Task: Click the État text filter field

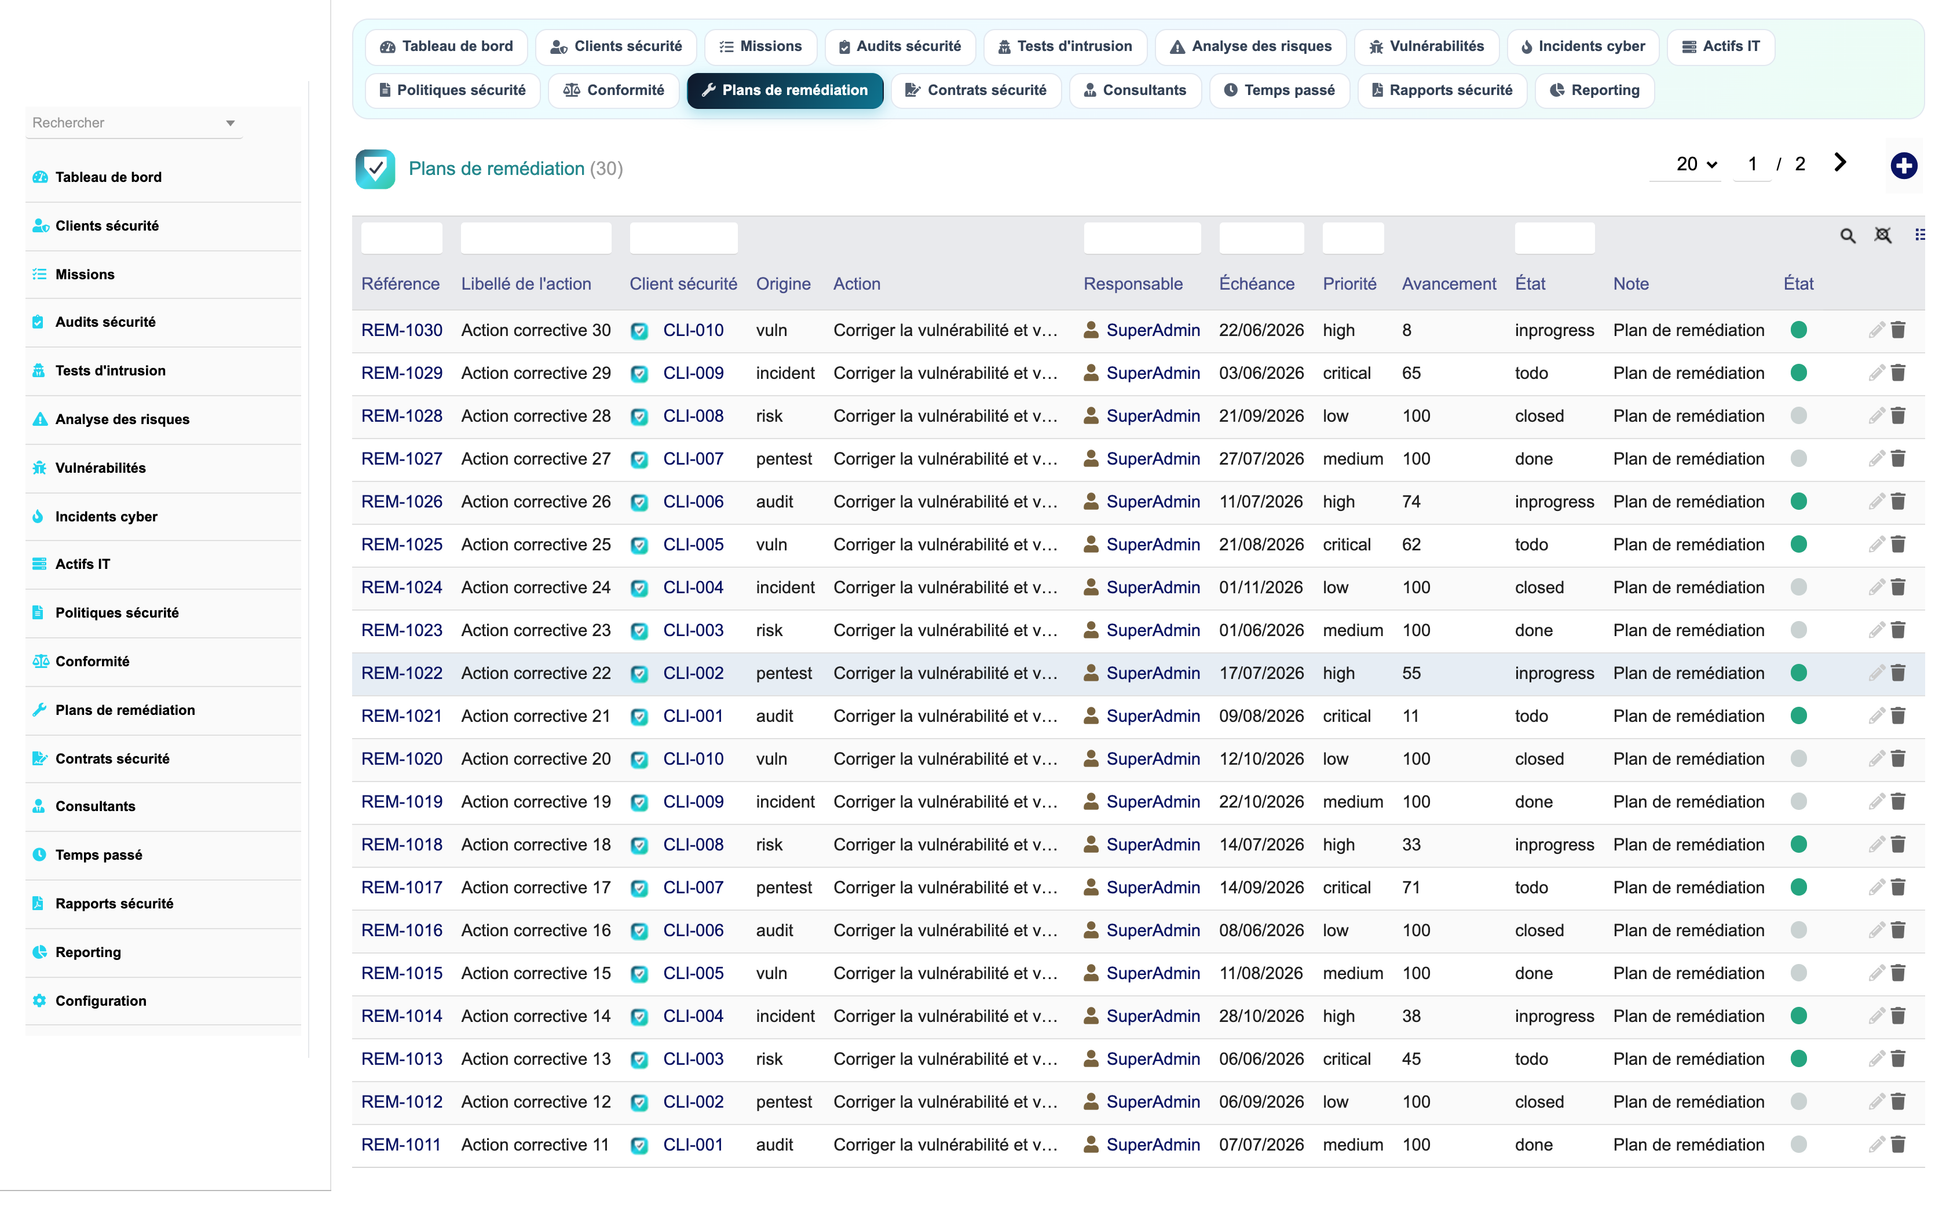Action: pos(1554,238)
